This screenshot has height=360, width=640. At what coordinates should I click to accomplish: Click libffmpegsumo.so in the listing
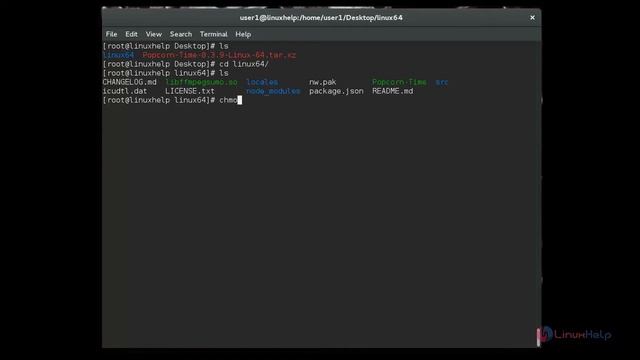click(x=201, y=82)
